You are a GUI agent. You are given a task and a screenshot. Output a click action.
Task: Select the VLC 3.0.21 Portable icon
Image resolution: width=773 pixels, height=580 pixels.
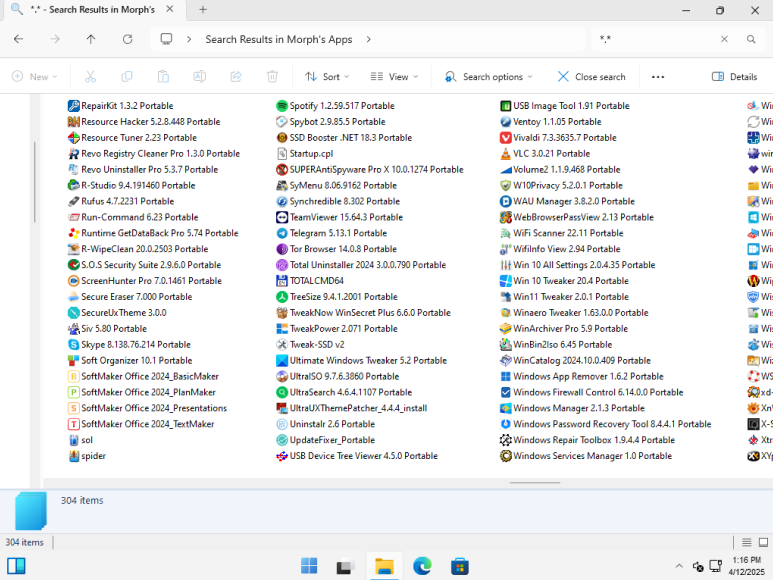click(x=506, y=154)
